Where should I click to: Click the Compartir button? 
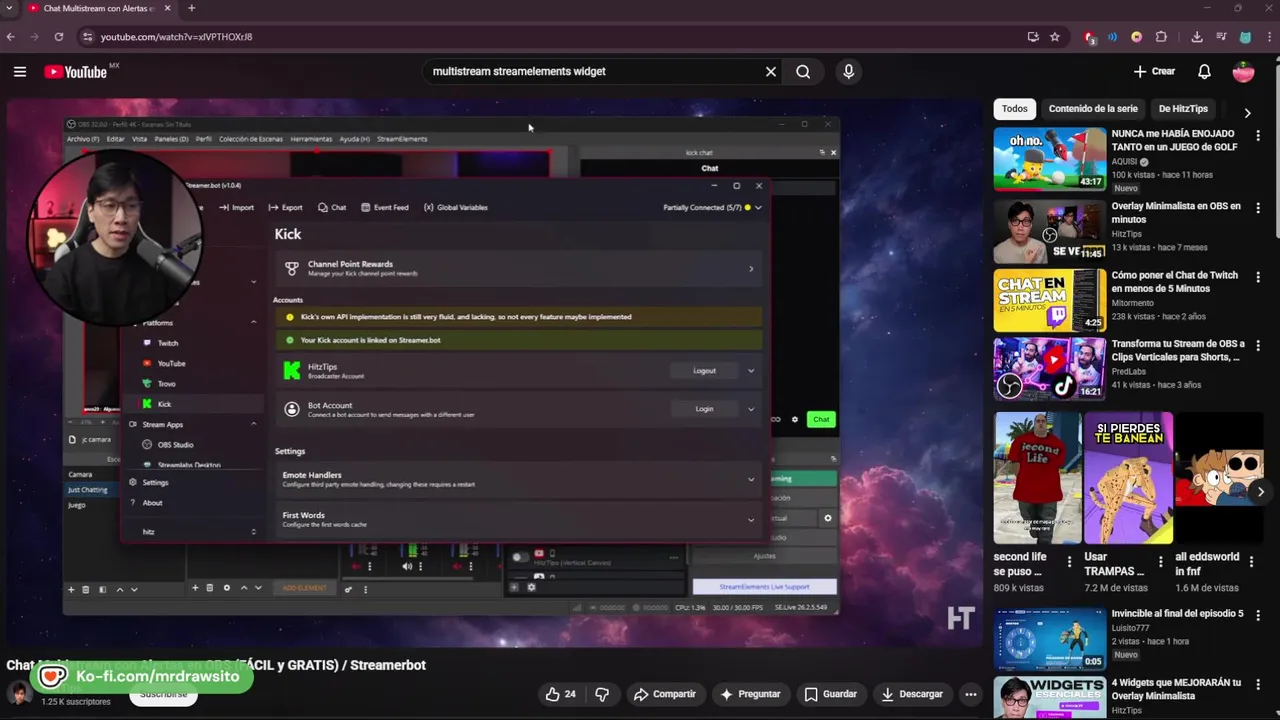pyautogui.click(x=665, y=694)
